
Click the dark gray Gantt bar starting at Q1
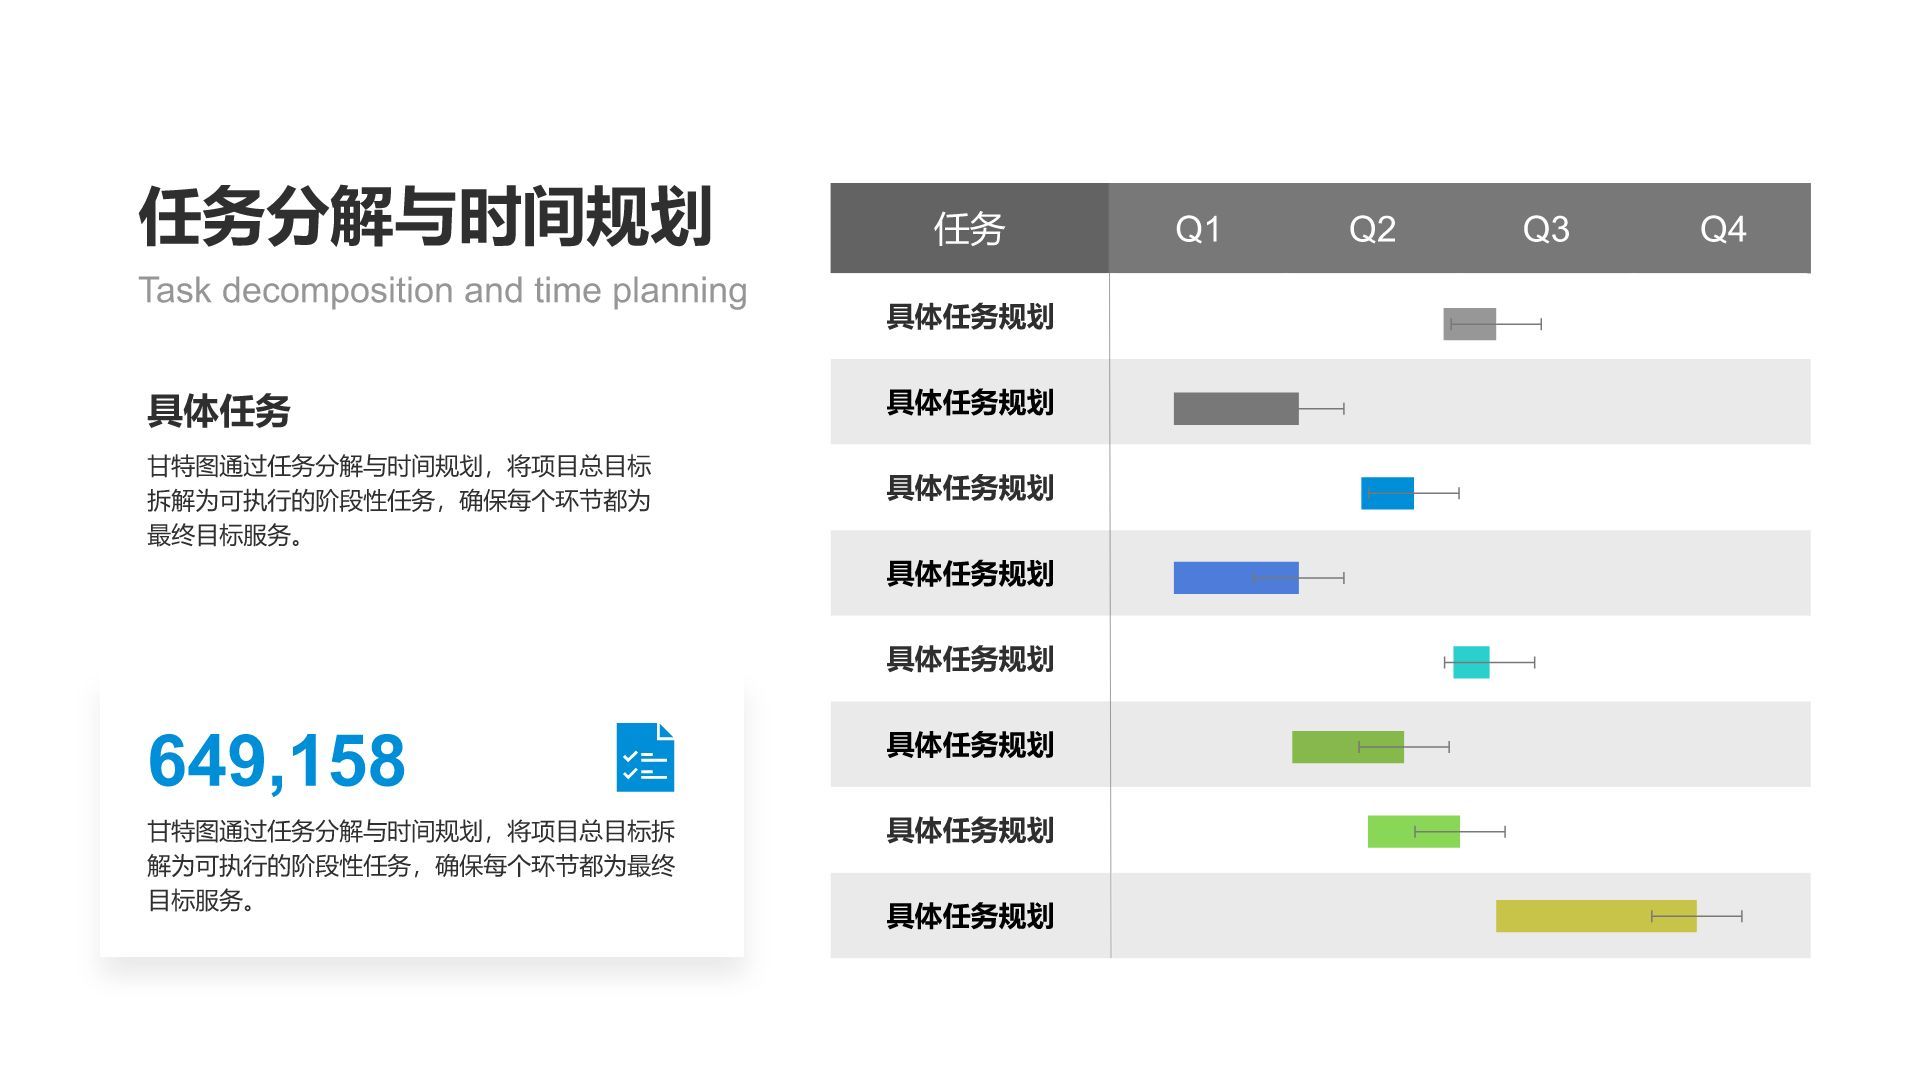[x=1237, y=407]
